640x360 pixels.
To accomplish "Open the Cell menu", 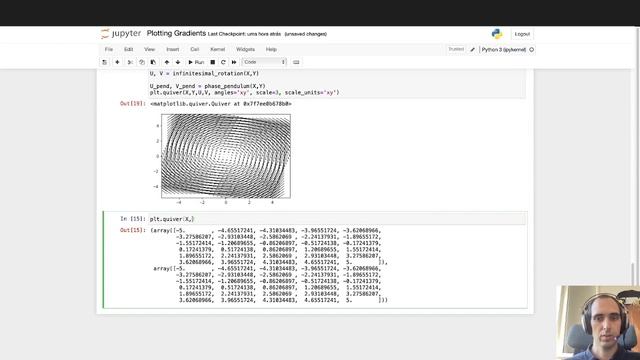I will tap(195, 49).
